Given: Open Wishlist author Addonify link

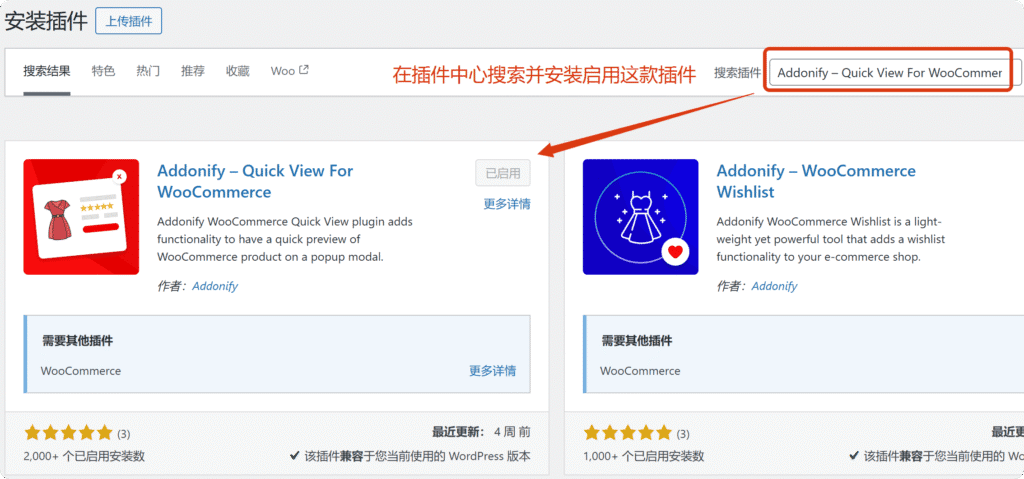Looking at the screenshot, I should [775, 286].
